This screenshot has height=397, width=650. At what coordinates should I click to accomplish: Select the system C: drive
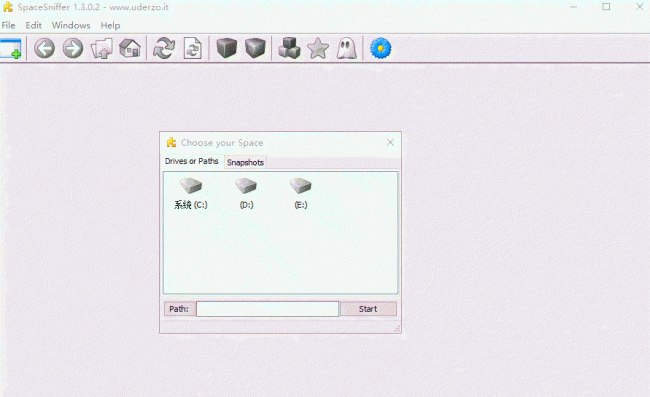(x=191, y=194)
